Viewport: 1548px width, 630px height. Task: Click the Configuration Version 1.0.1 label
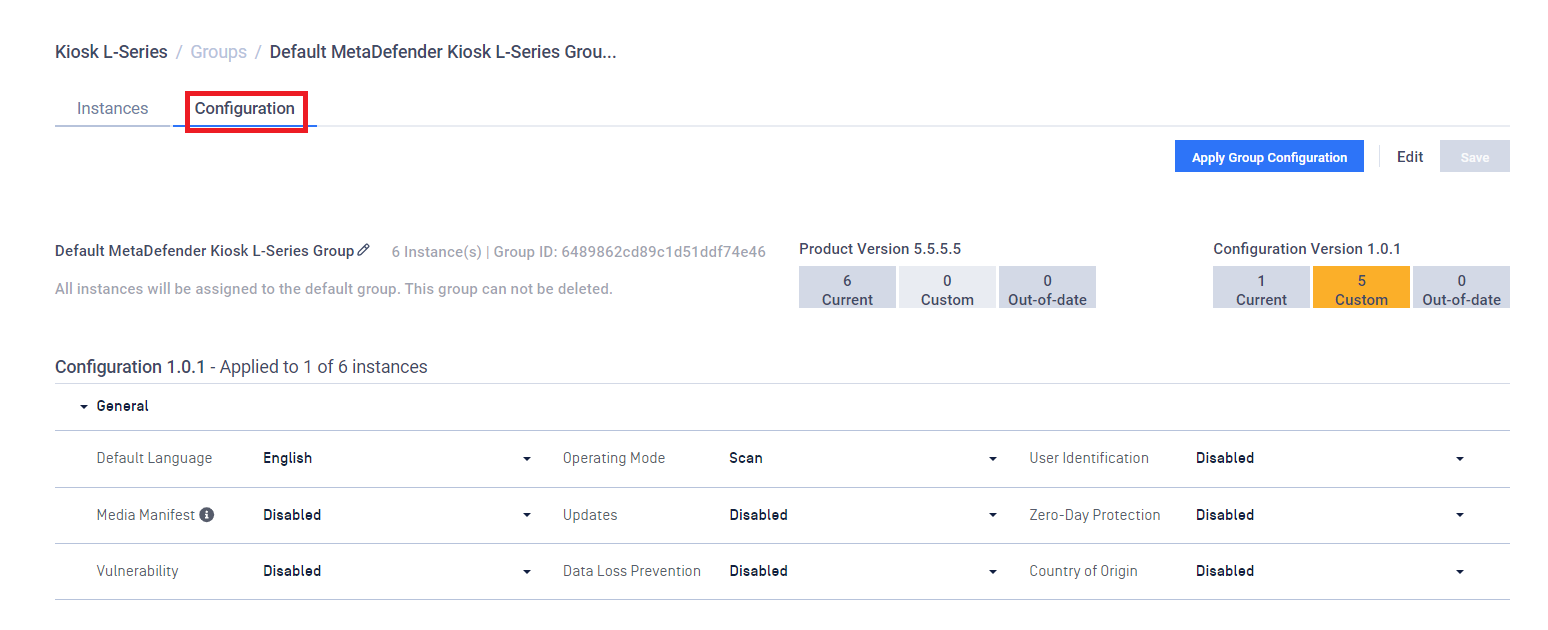click(1307, 249)
